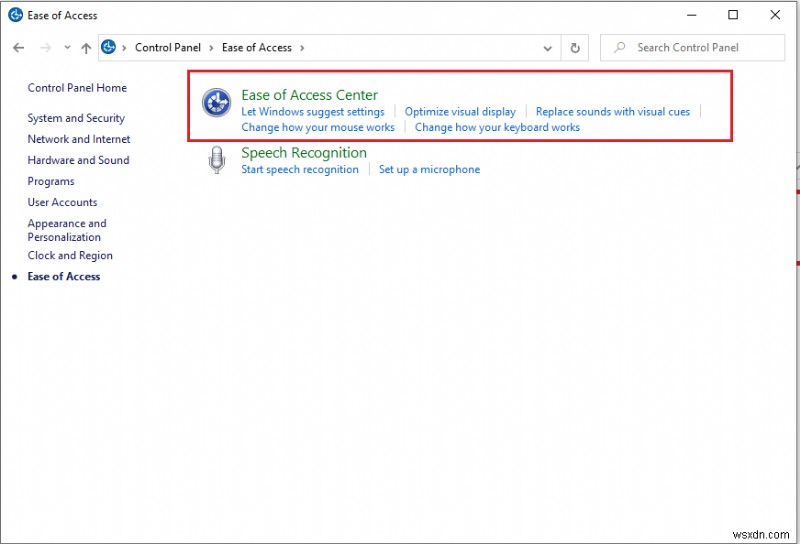Screen dimensions: 800x544
Task: Open Control Panel Home
Action: click(x=77, y=88)
